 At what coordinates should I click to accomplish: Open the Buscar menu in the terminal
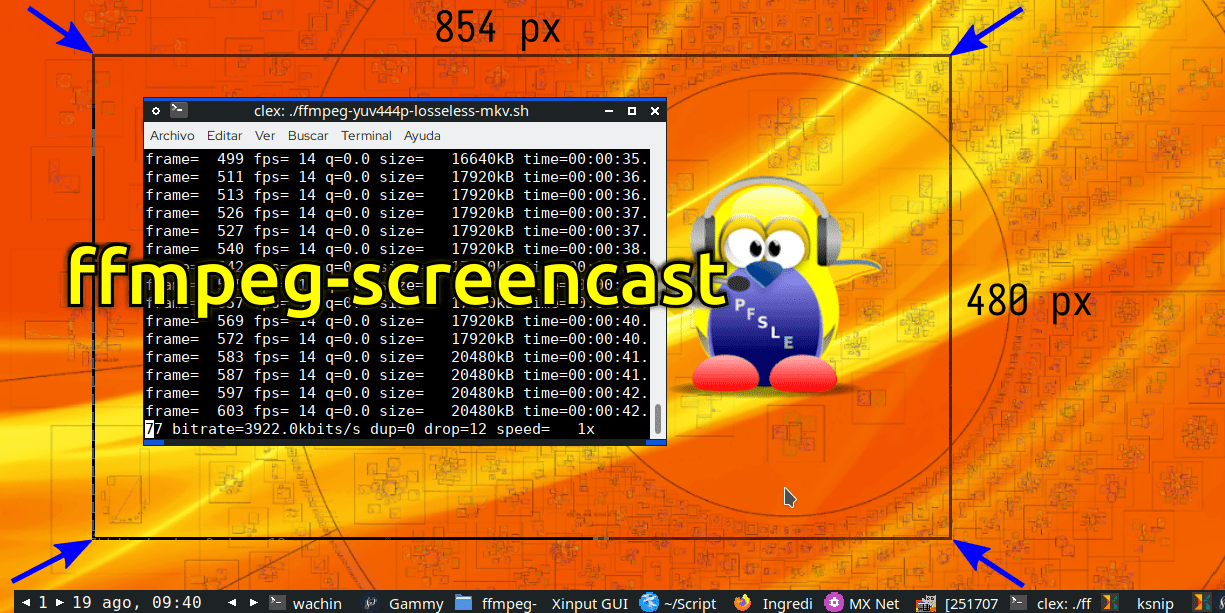point(307,135)
